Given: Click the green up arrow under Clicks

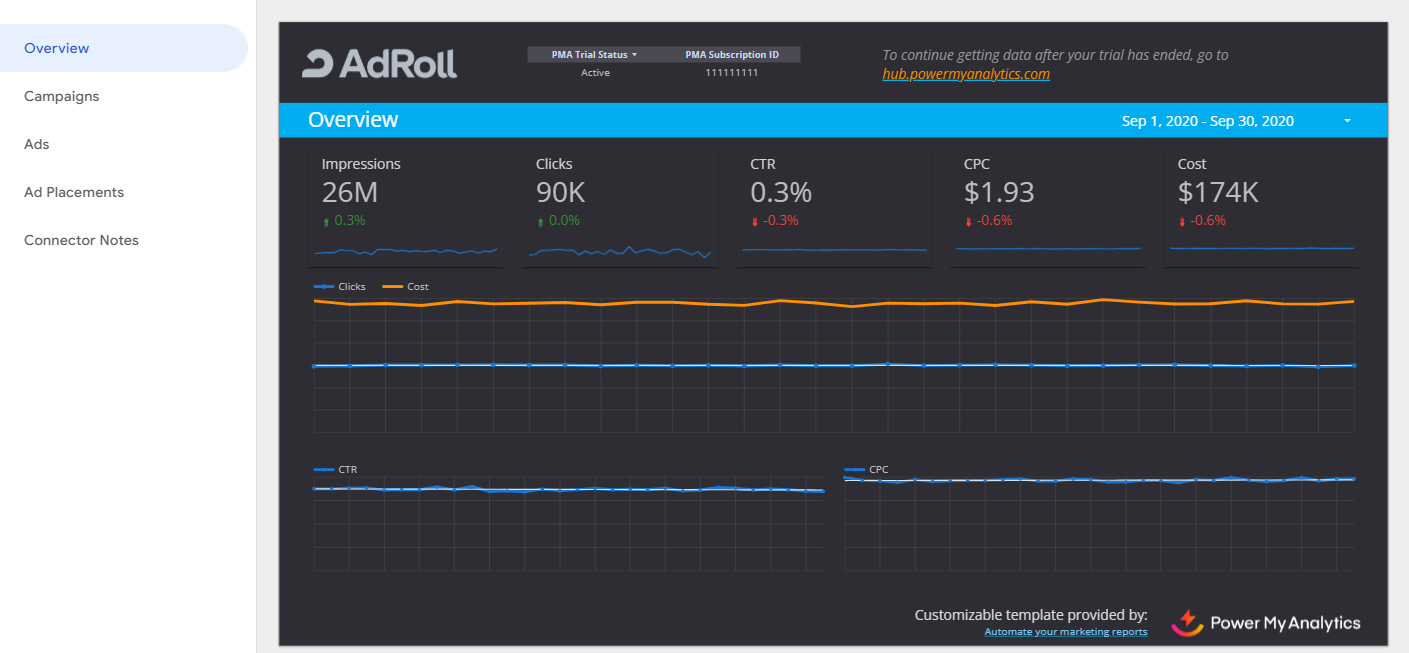Looking at the screenshot, I should [540, 221].
